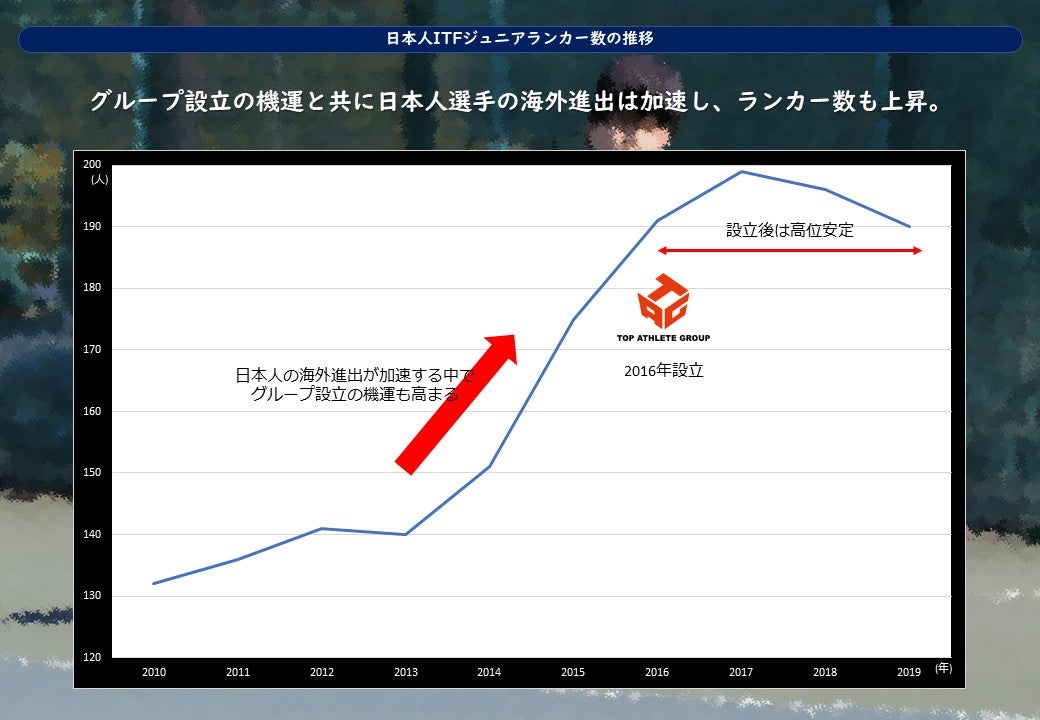Select the blue title banner at top
Viewport: 1040px width, 720px height.
point(520,39)
